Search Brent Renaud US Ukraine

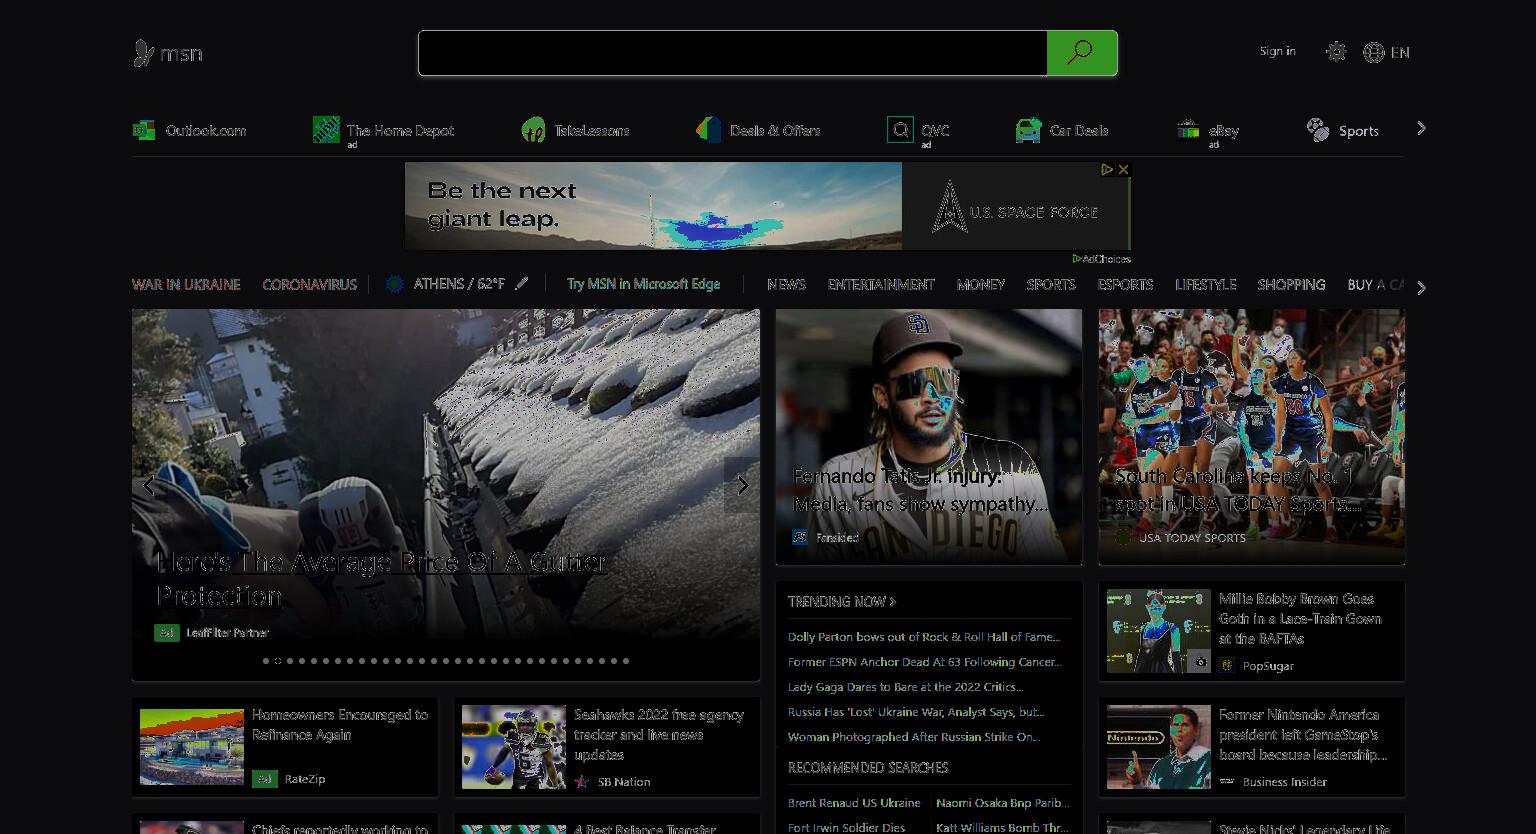tap(854, 803)
